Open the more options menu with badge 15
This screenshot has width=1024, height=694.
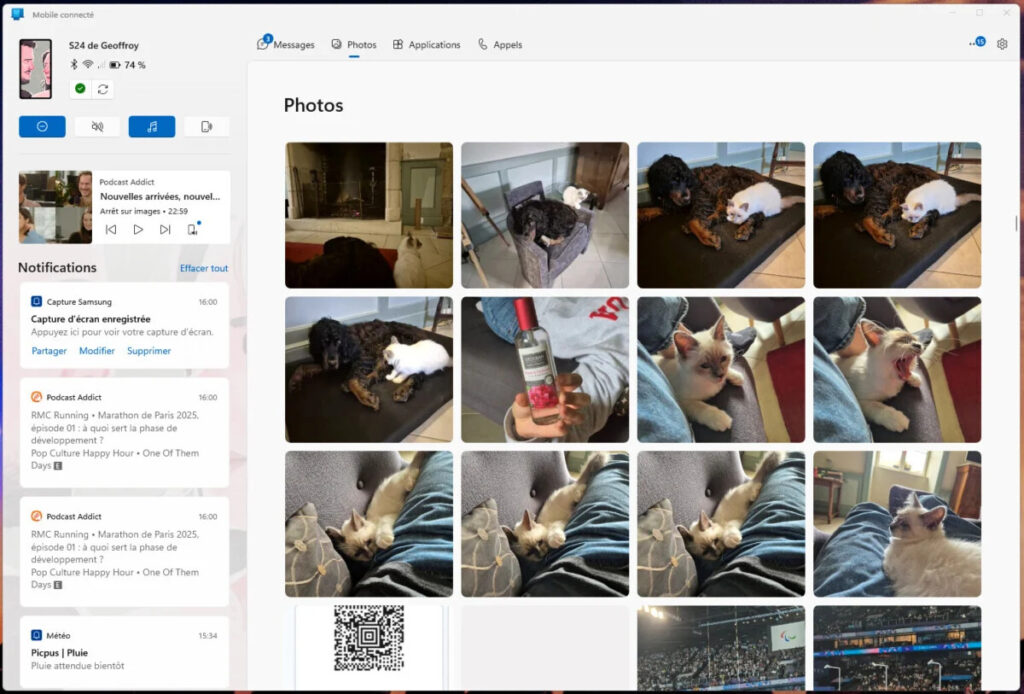[976, 44]
